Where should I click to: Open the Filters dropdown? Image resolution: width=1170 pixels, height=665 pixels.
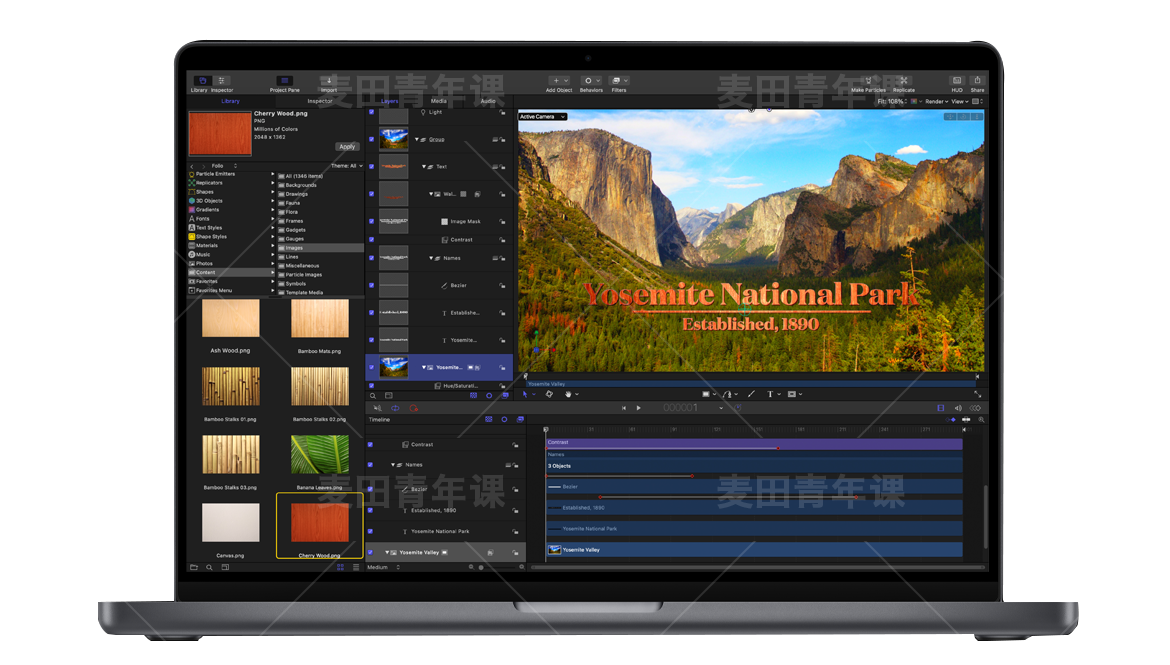coord(619,81)
